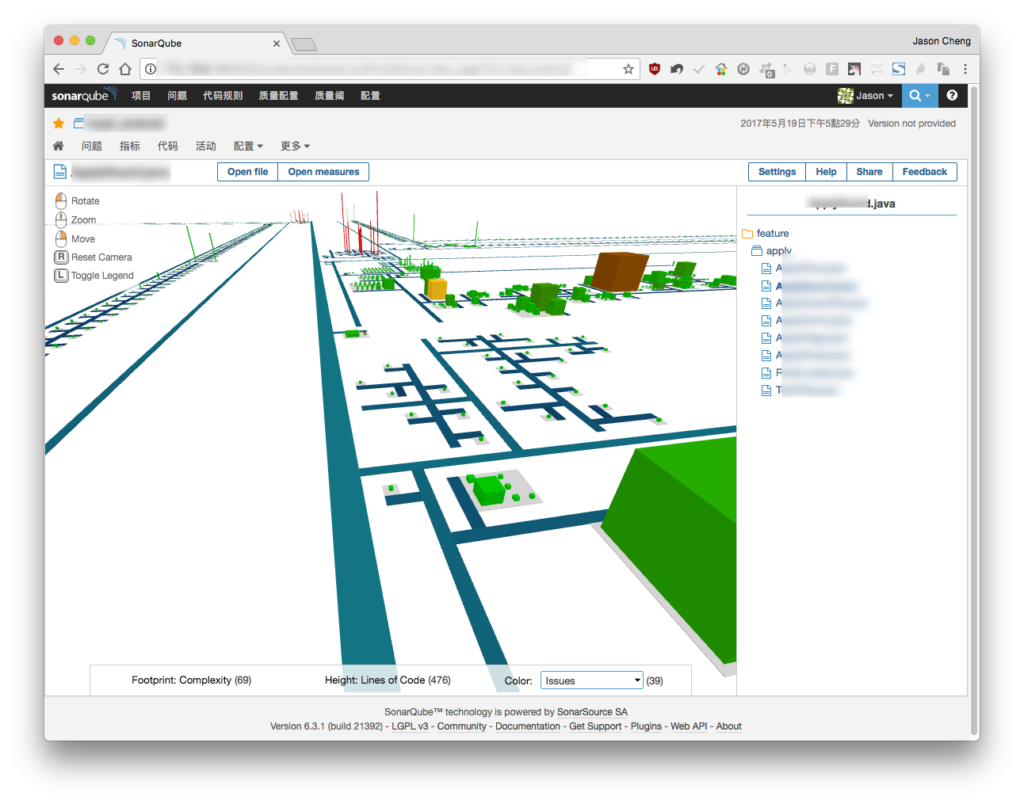
Task: Expand the 配置 dropdown in project navigation
Action: coord(248,146)
